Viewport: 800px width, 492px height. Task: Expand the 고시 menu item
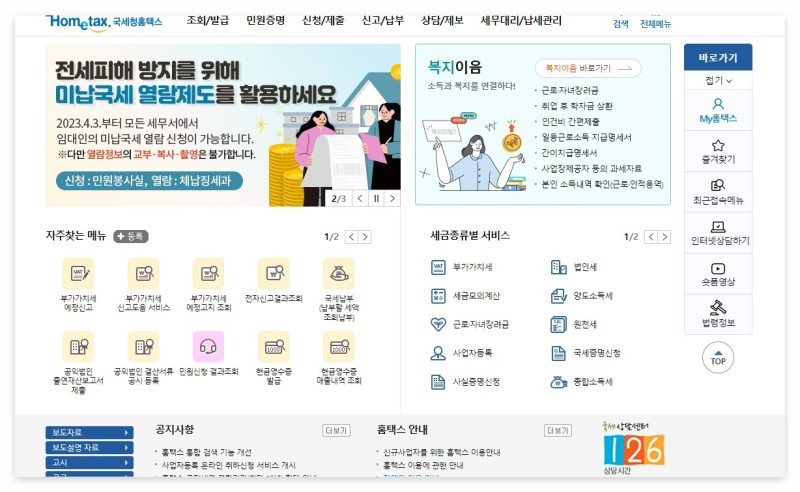coord(89,462)
